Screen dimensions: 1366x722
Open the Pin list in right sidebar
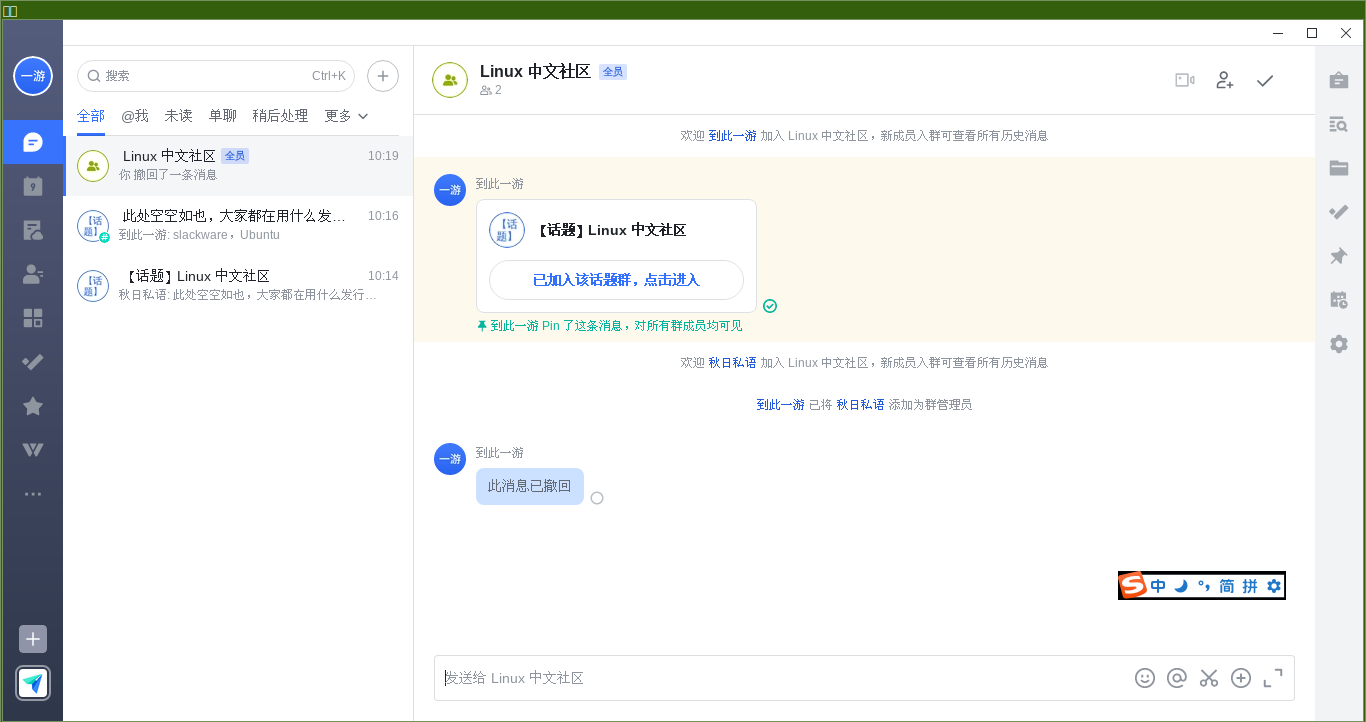tap(1338, 256)
